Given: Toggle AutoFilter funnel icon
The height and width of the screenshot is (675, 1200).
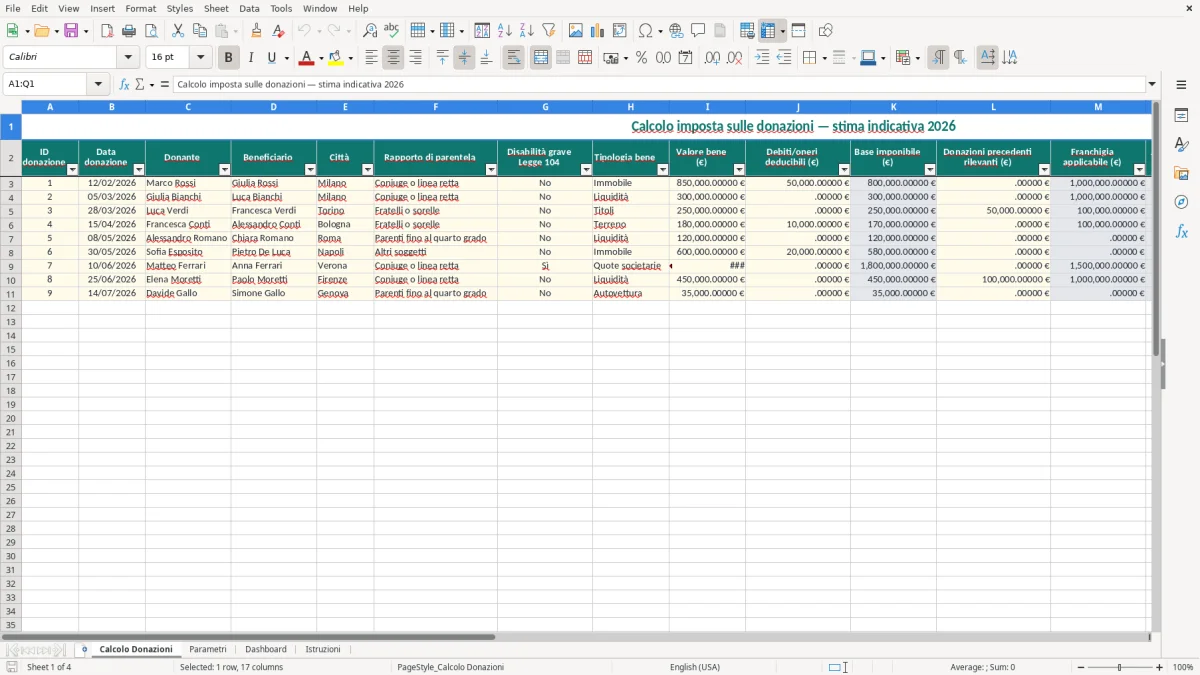Looking at the screenshot, I should click(x=548, y=31).
